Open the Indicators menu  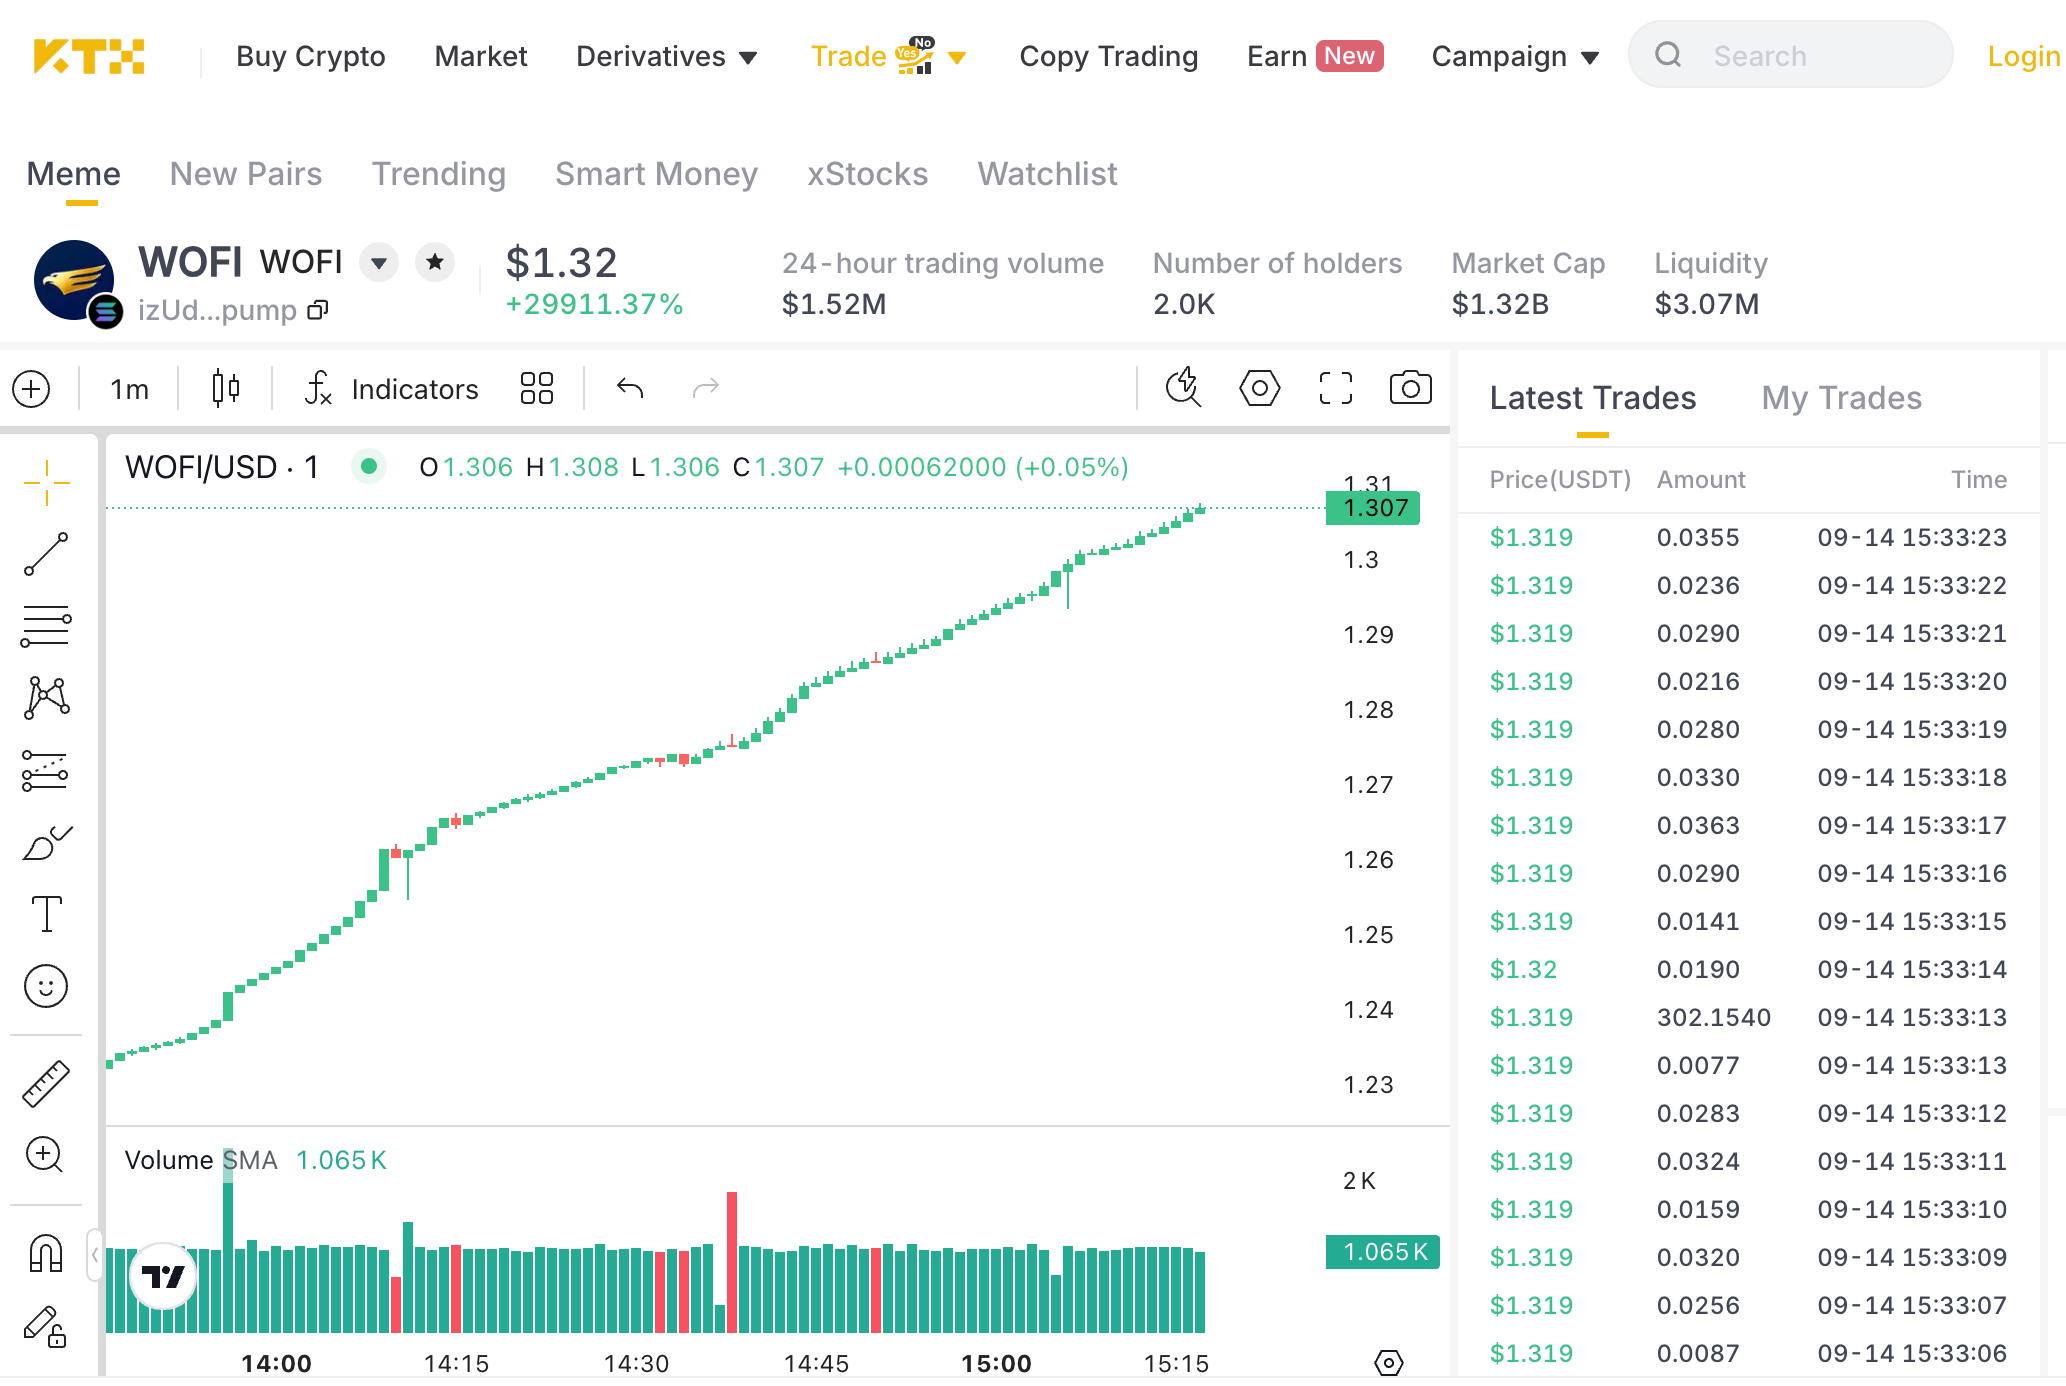pyautogui.click(x=391, y=389)
